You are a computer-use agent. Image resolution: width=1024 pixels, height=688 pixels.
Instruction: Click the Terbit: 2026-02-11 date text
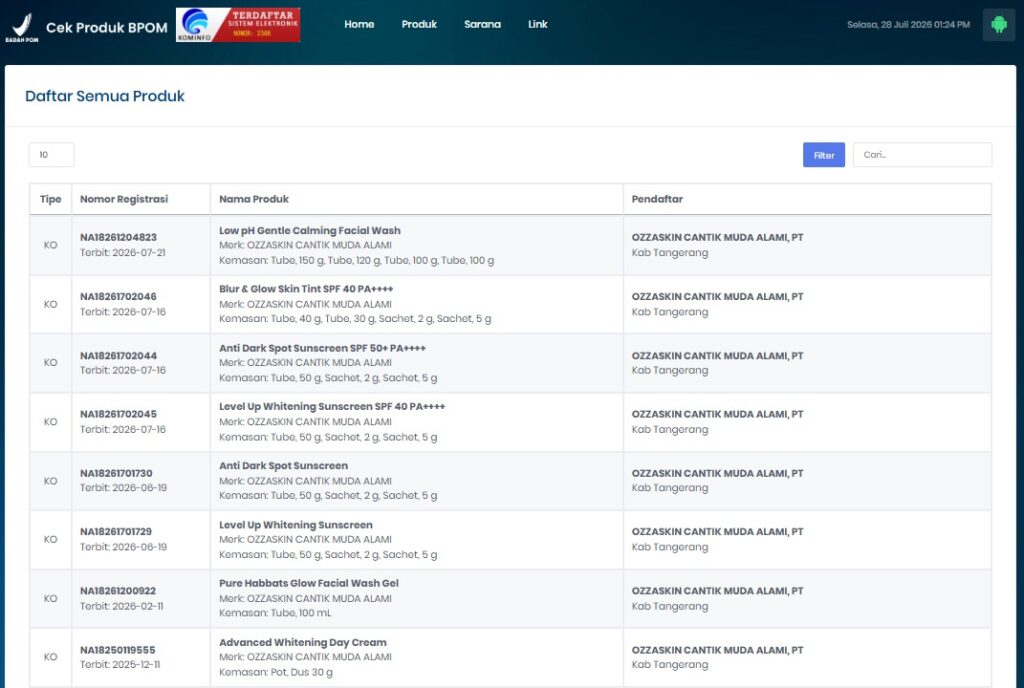tap(121, 606)
